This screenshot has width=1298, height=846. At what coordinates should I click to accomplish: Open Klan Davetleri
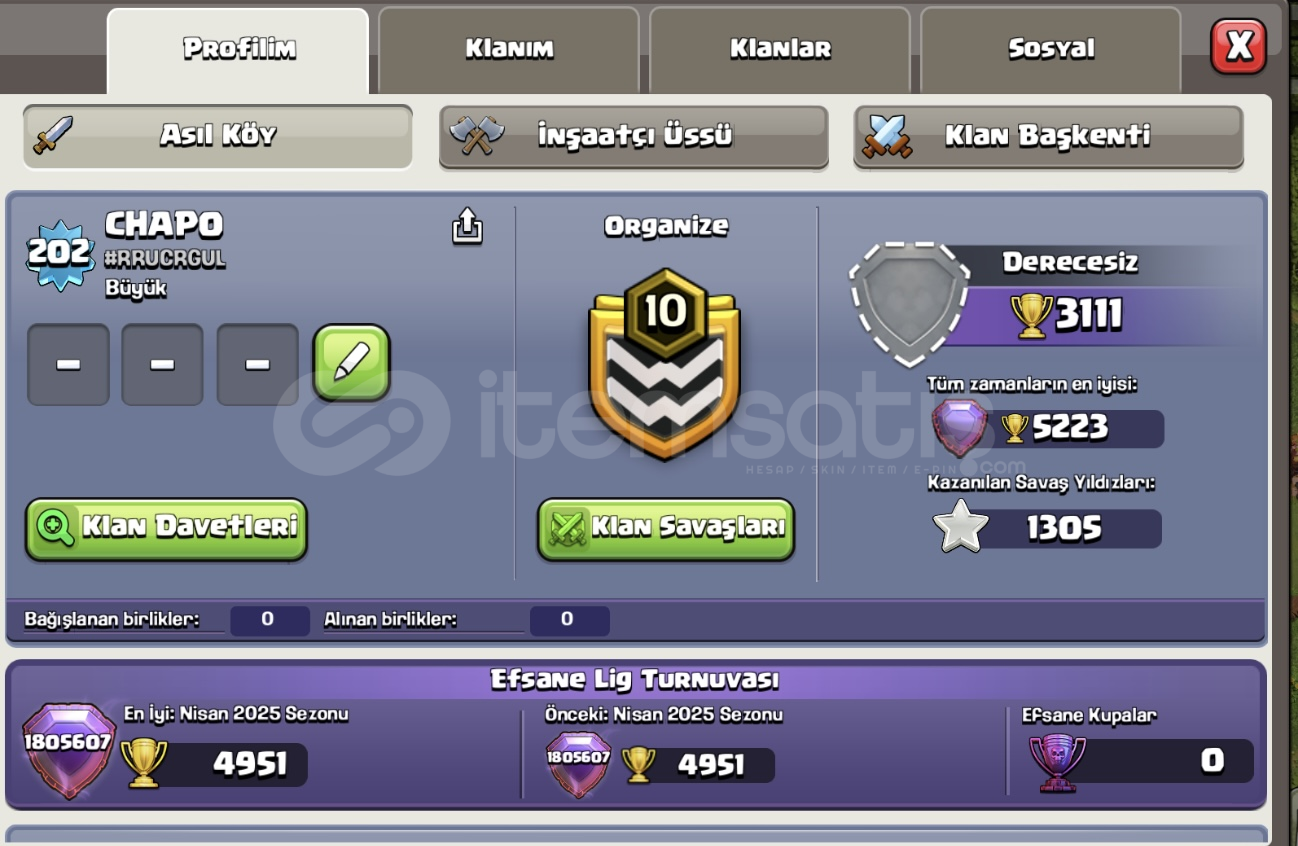(x=166, y=528)
